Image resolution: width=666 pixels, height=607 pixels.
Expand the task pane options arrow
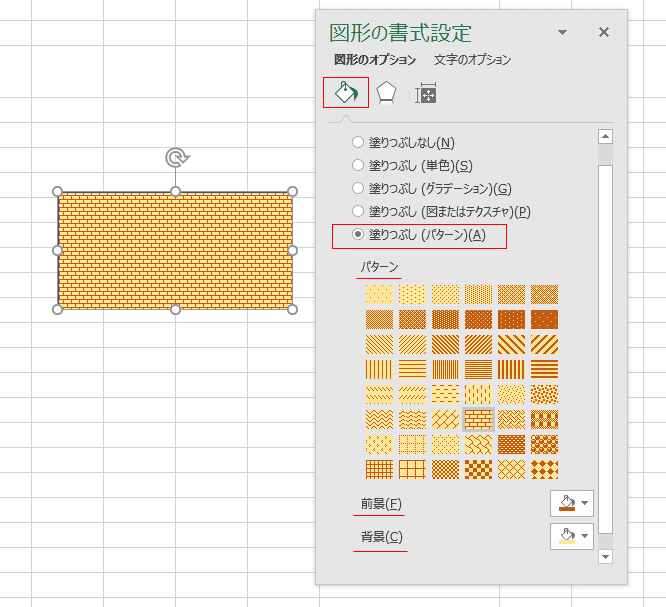coord(562,33)
